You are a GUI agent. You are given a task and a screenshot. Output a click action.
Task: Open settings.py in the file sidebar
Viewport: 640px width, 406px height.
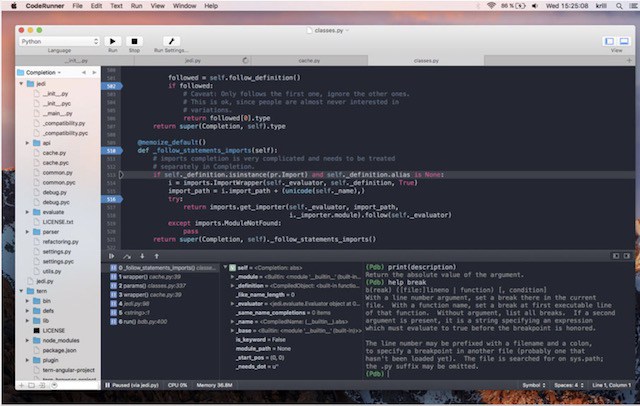[56, 252]
